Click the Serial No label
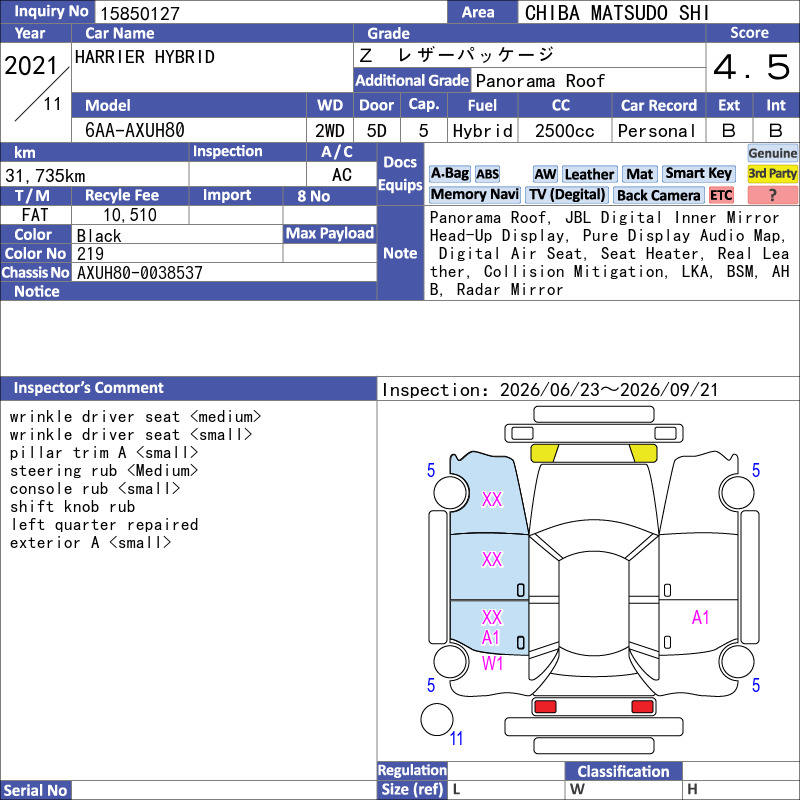 36,790
